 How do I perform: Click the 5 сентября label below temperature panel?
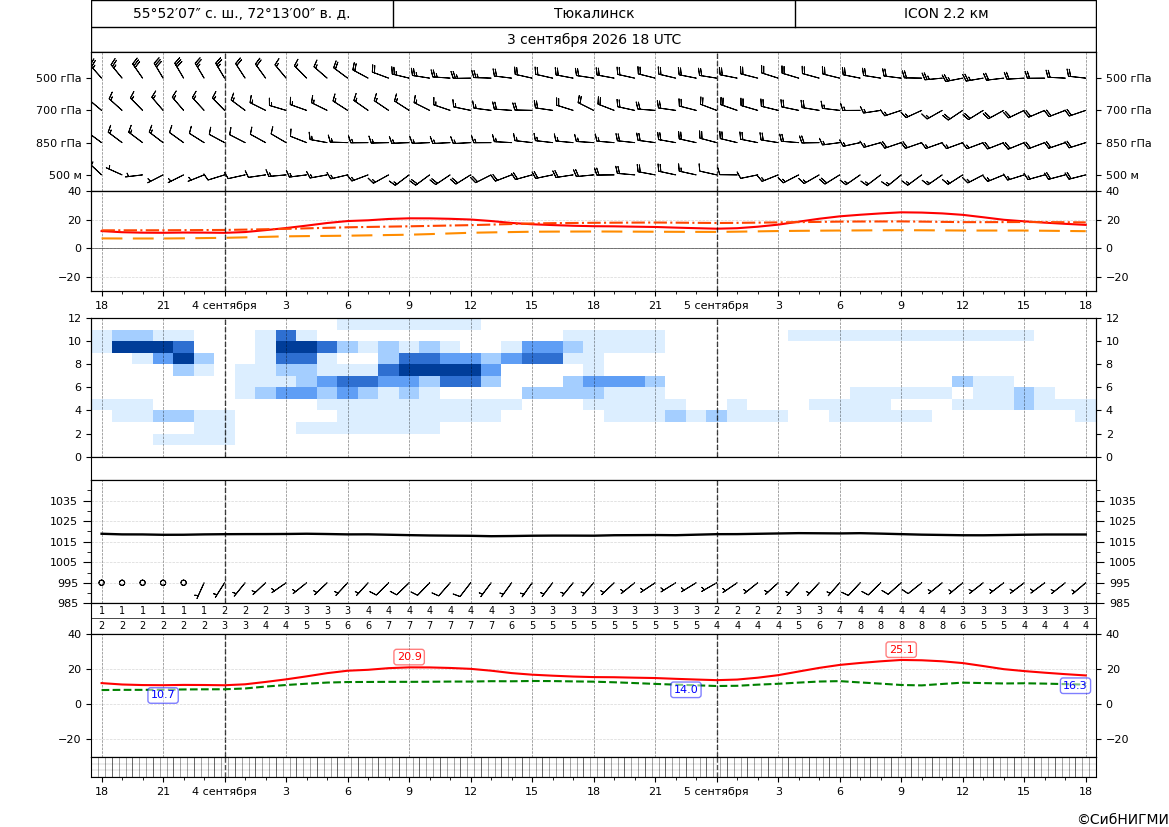pos(716,305)
